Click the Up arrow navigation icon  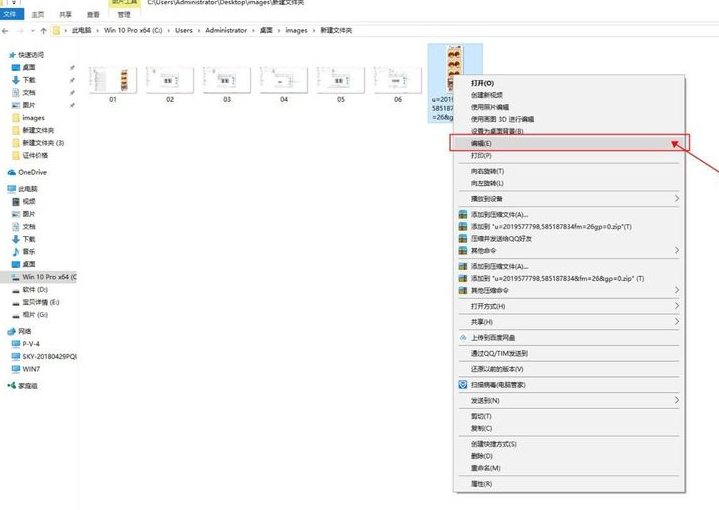click(x=43, y=31)
